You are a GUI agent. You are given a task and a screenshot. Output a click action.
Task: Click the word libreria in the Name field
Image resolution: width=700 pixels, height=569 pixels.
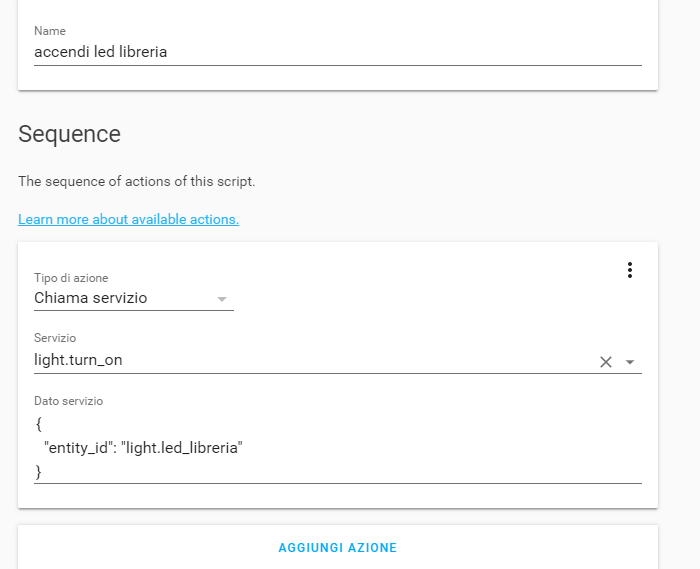(141, 52)
